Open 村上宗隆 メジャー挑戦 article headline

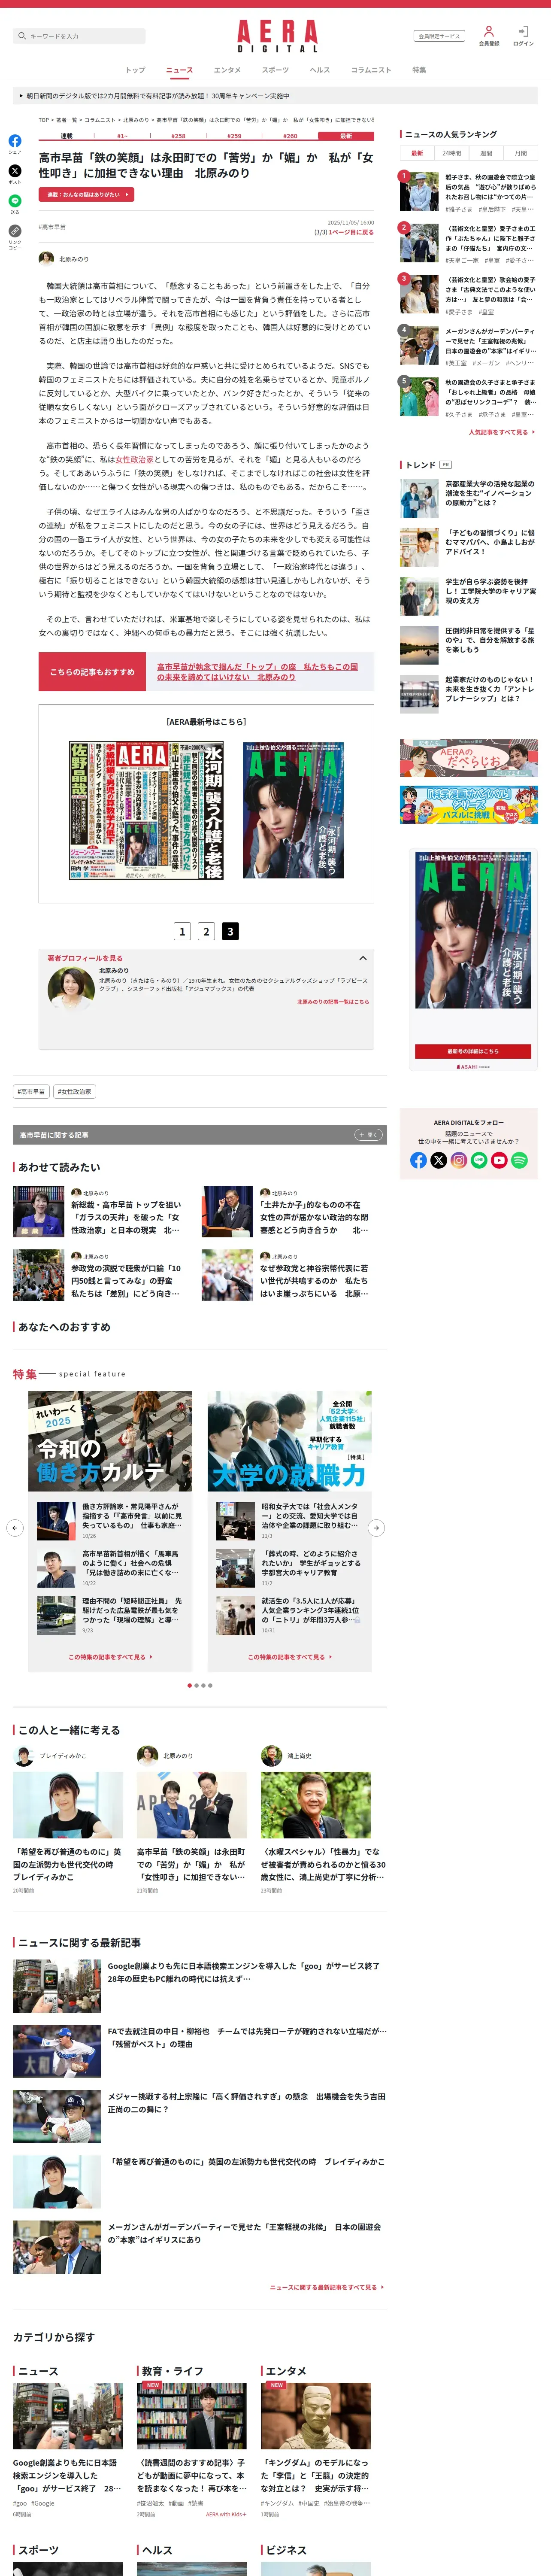[x=245, y=2102]
